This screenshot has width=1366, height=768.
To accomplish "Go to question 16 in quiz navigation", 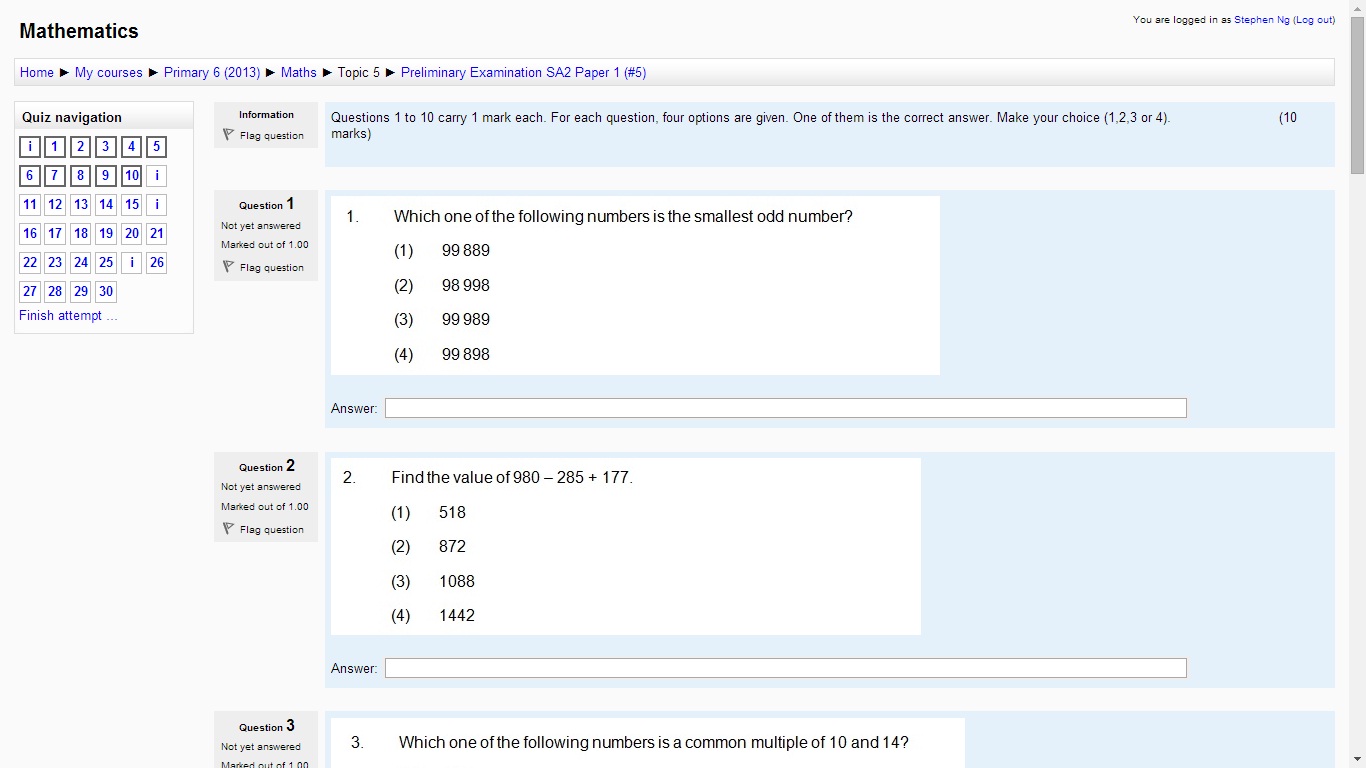I will pyautogui.click(x=30, y=234).
